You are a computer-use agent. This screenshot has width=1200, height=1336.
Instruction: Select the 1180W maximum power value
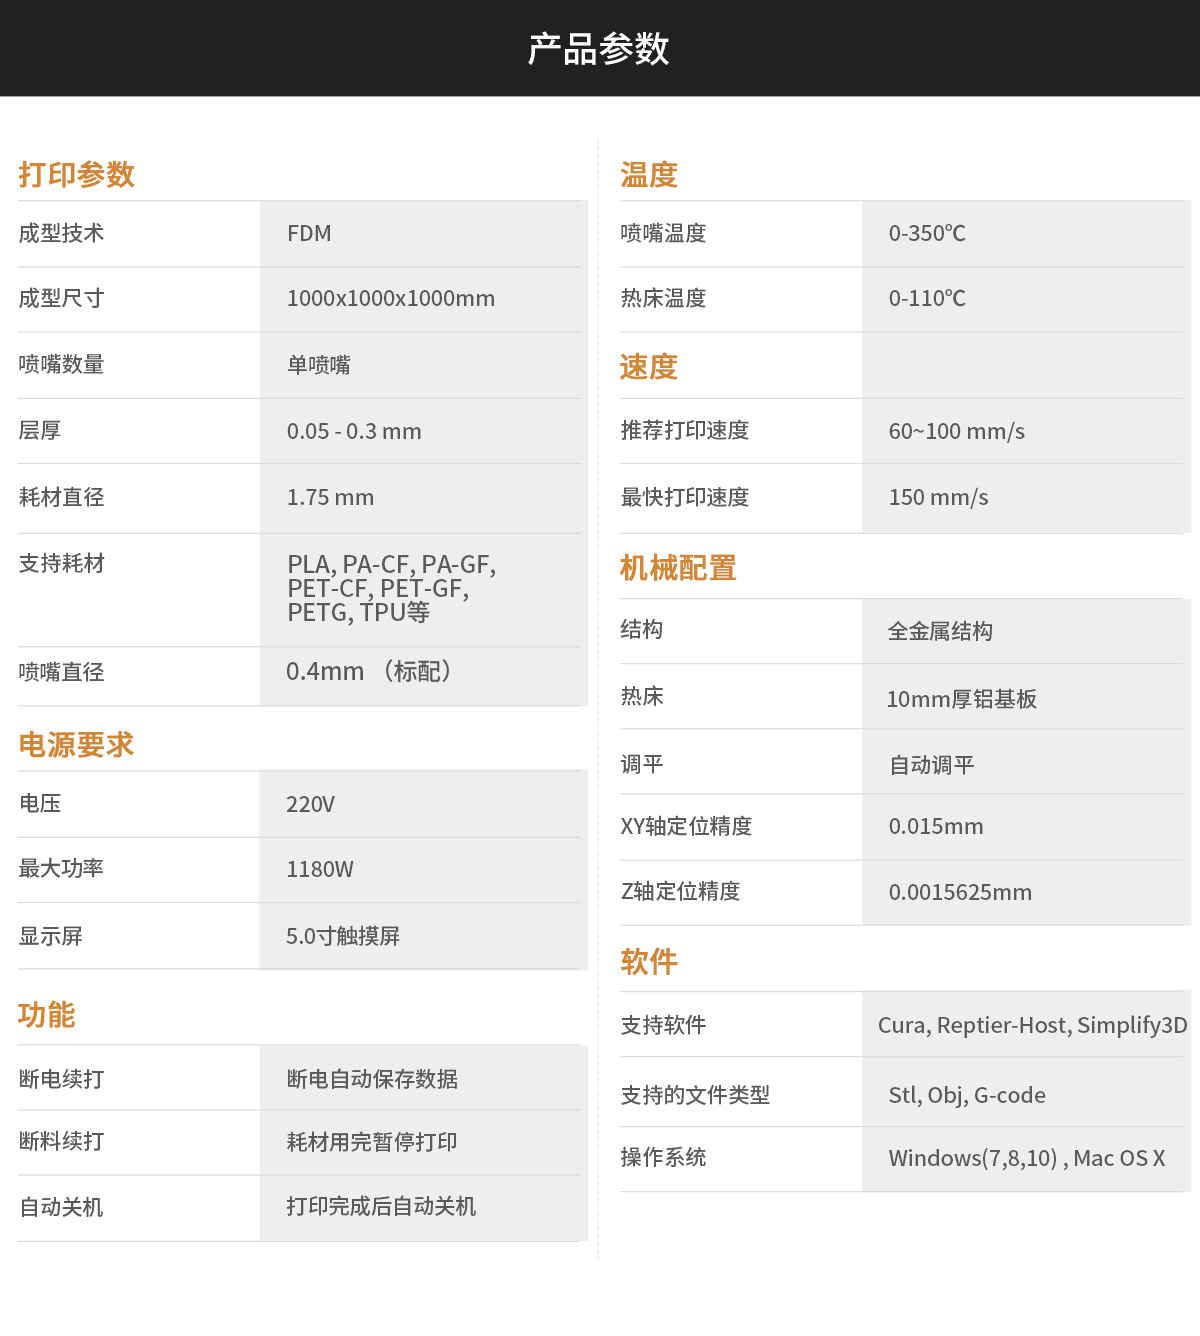click(x=320, y=870)
